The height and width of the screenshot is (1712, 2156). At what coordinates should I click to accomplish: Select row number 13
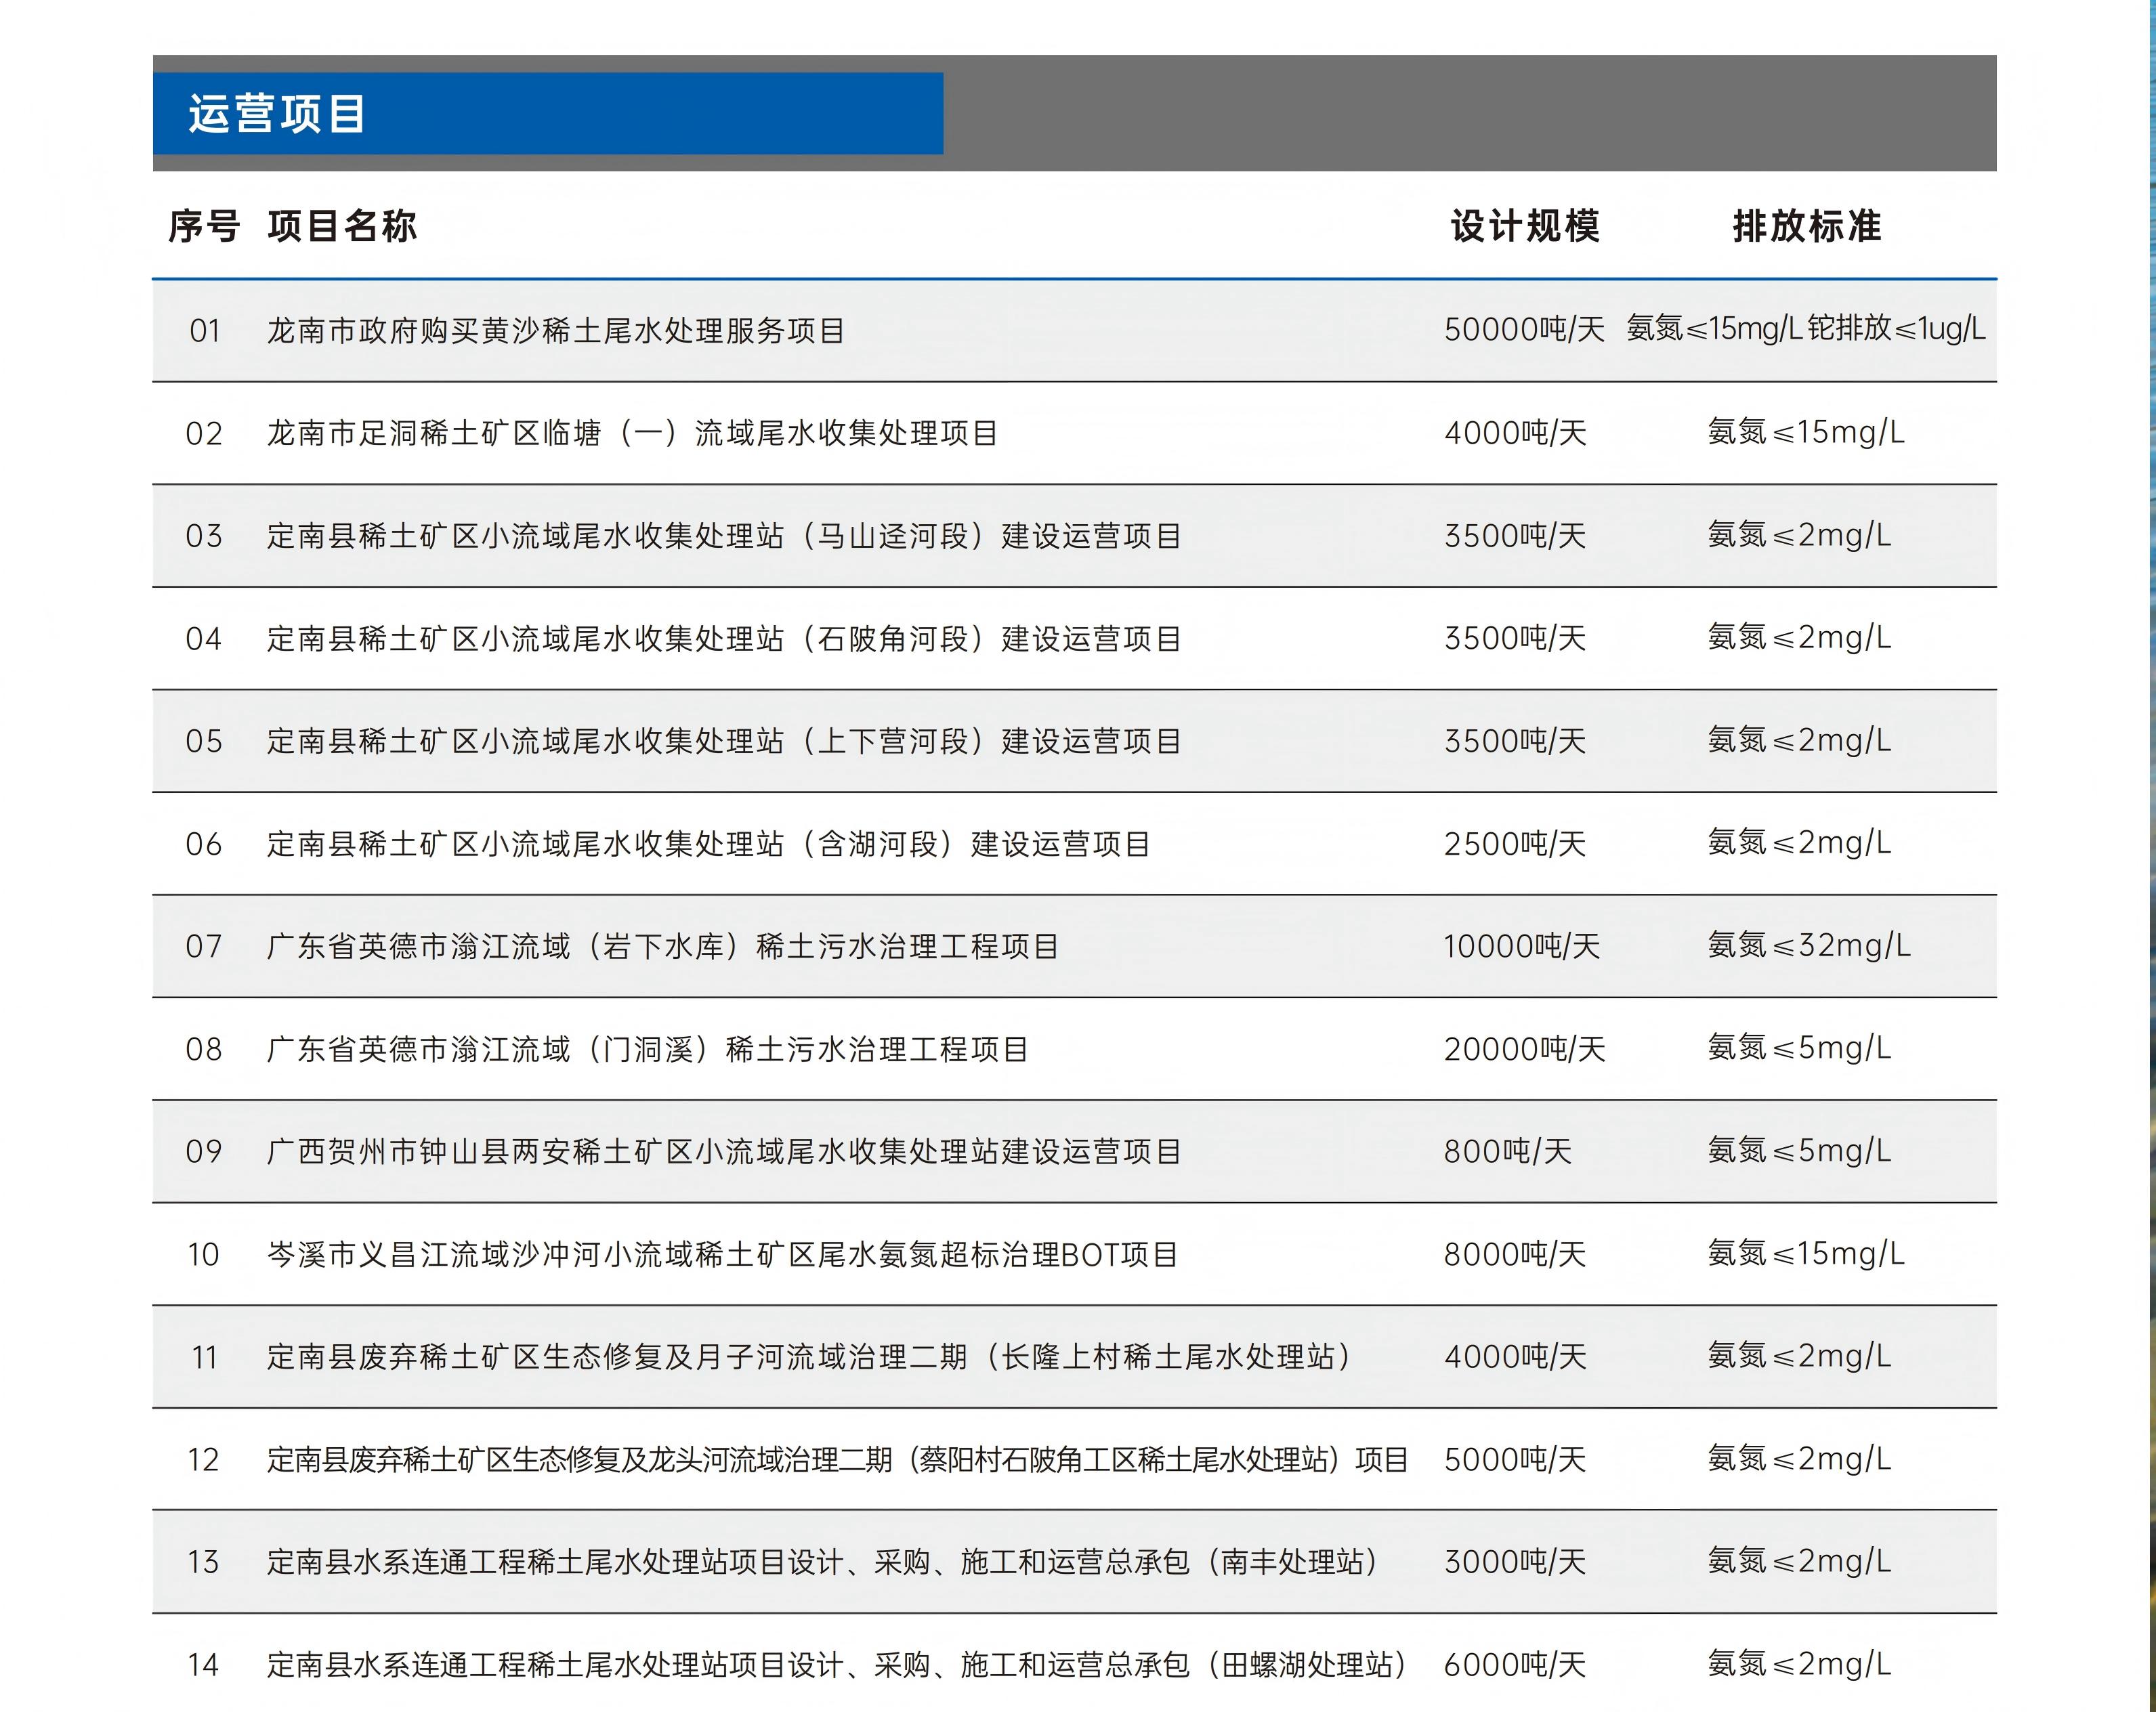point(204,1562)
